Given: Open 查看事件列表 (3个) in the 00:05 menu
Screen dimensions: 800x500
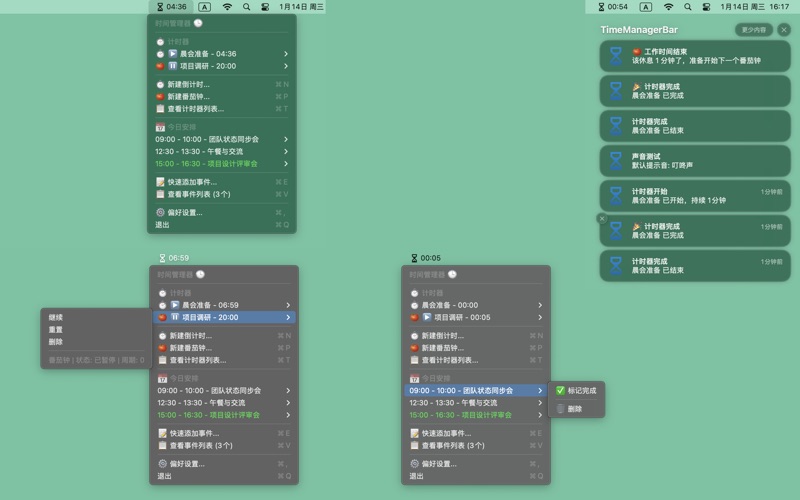Looking at the screenshot, I should [x=476, y=445].
